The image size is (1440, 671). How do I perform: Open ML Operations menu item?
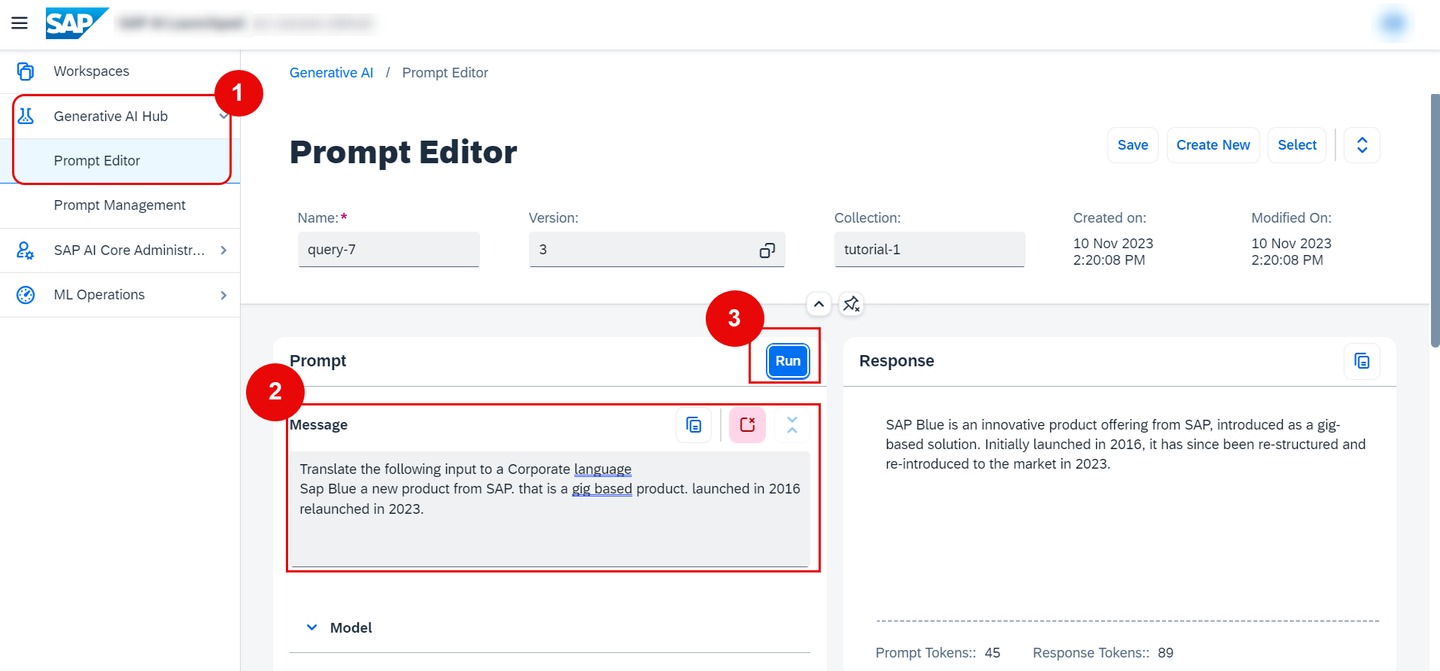(120, 295)
